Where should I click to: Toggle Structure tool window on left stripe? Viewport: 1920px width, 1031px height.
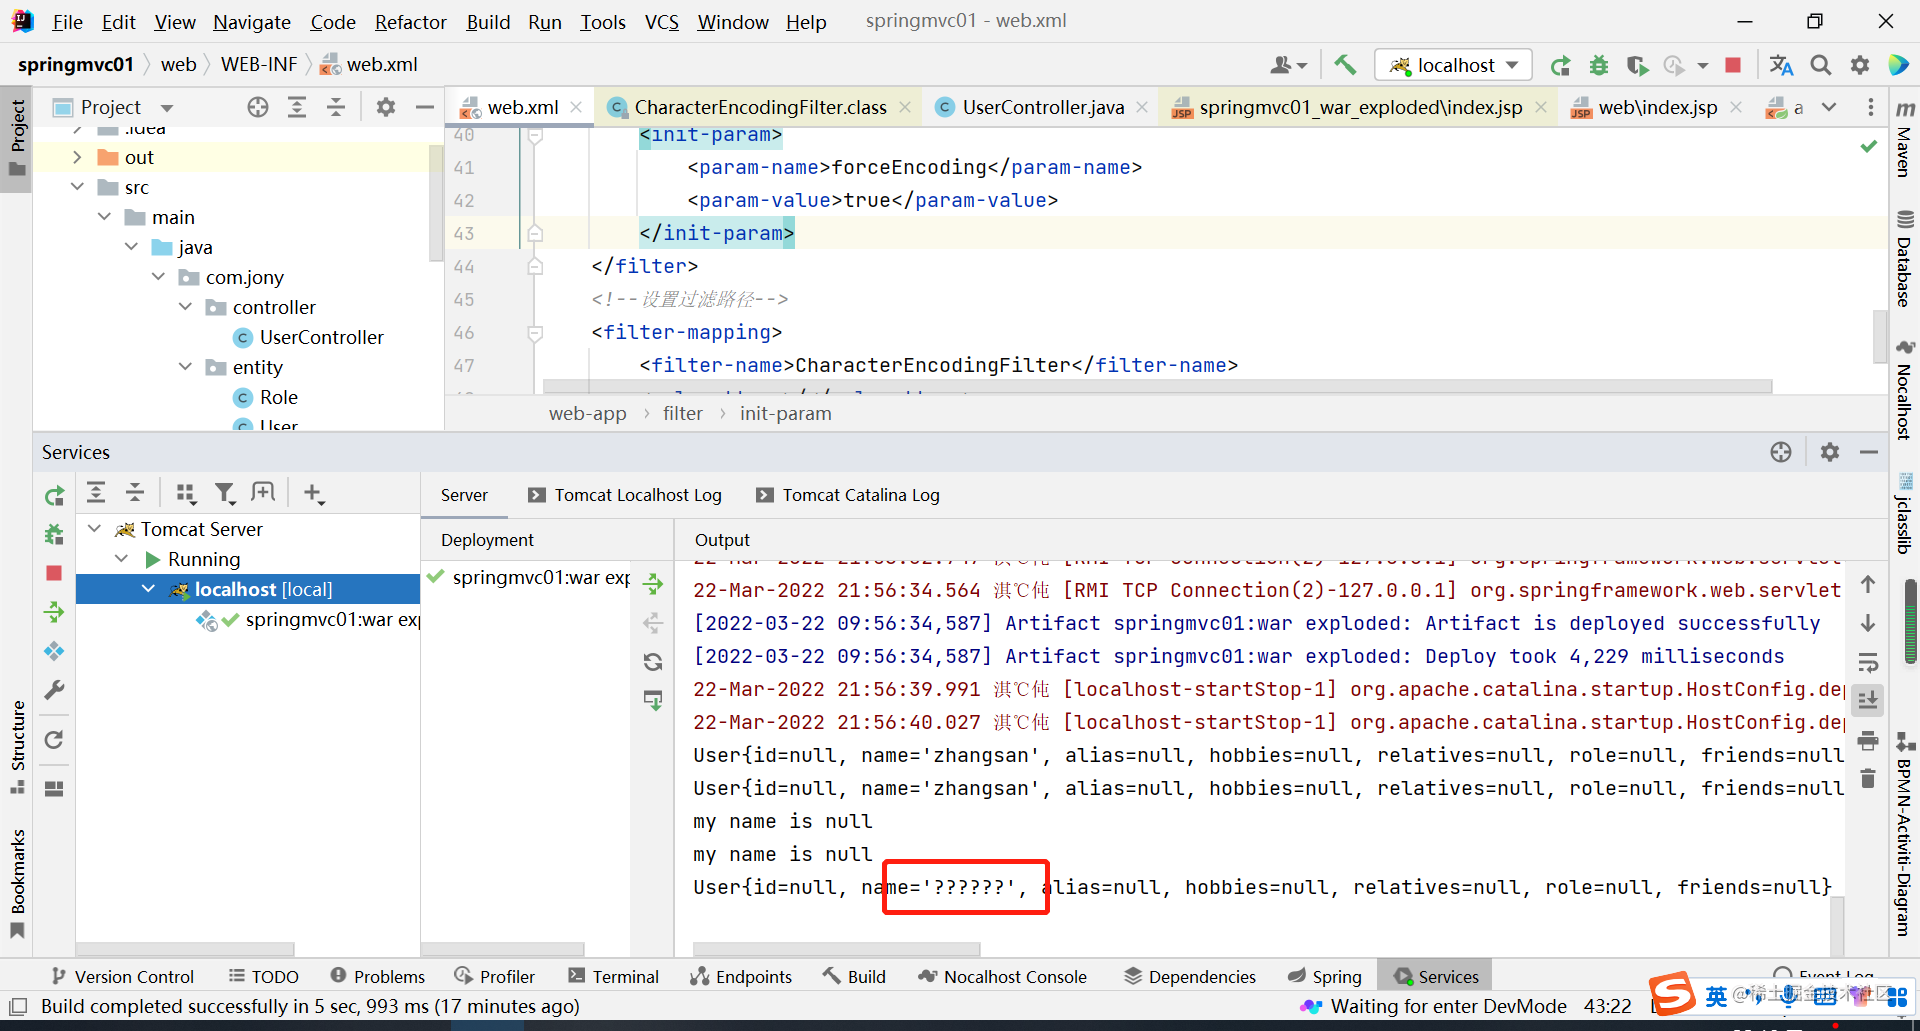(x=18, y=746)
